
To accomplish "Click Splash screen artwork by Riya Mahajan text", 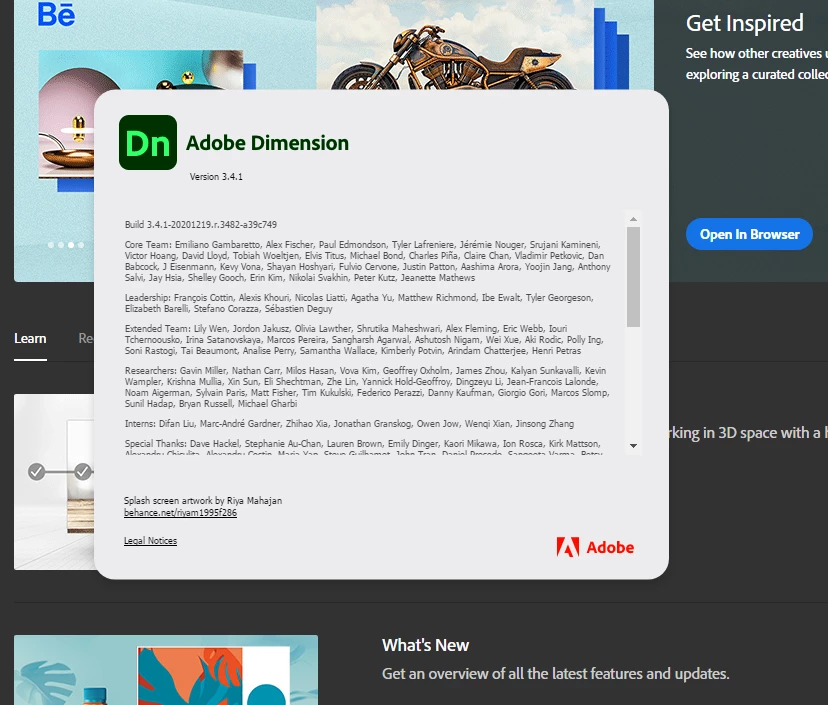I will pos(203,500).
